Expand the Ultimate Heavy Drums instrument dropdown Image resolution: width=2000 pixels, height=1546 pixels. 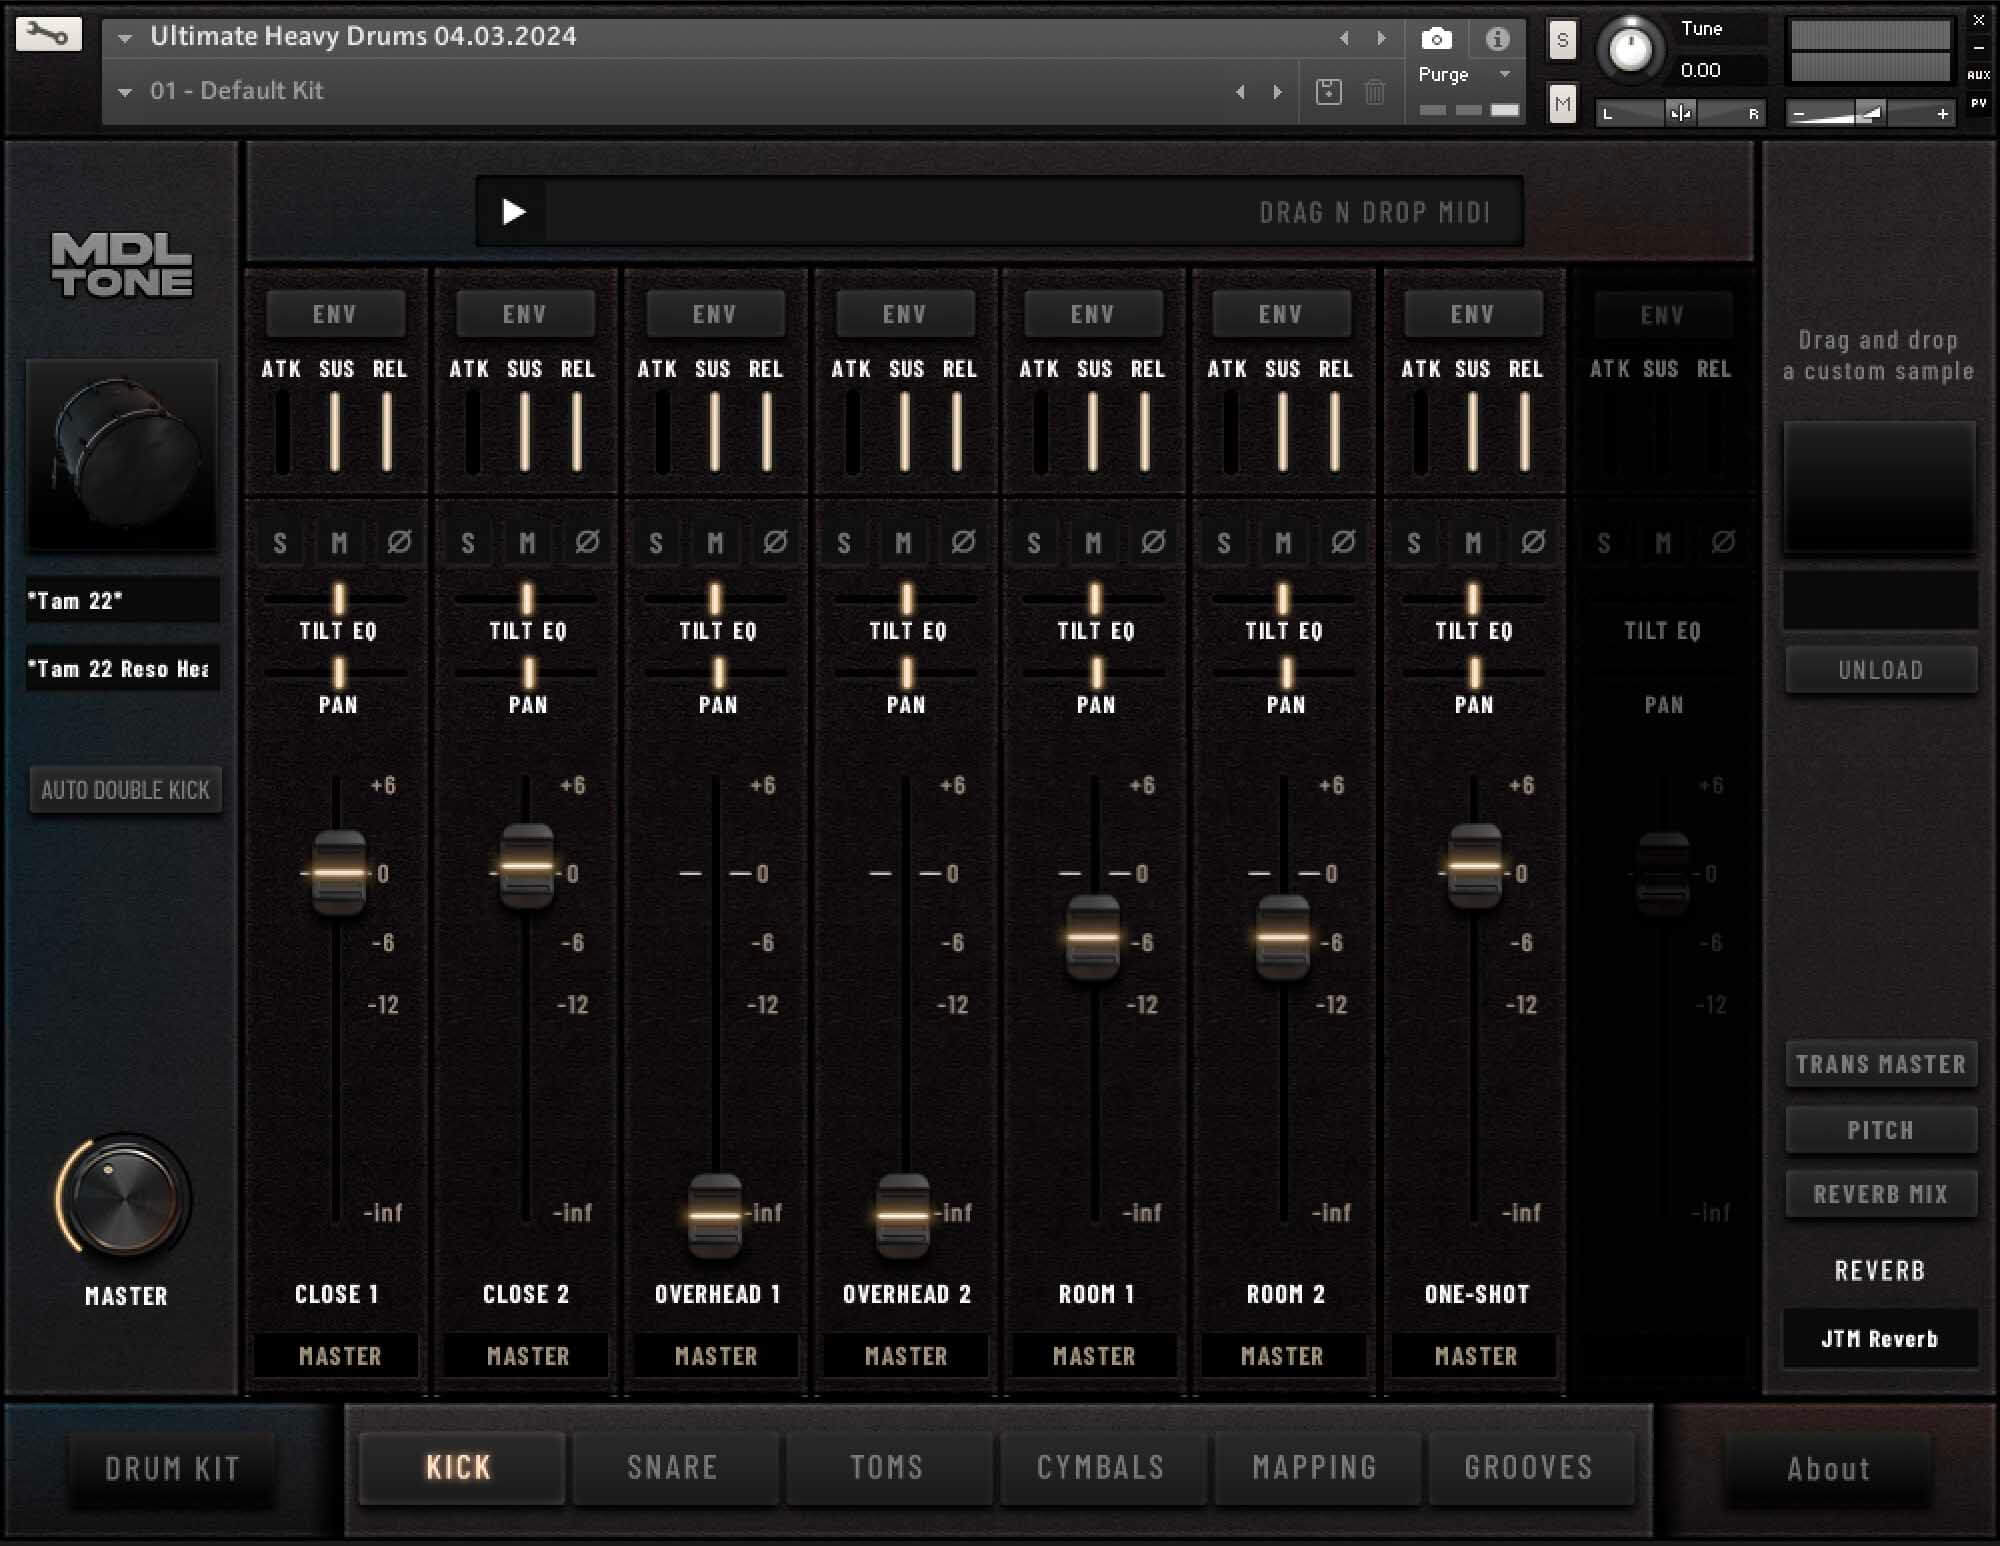(x=125, y=38)
